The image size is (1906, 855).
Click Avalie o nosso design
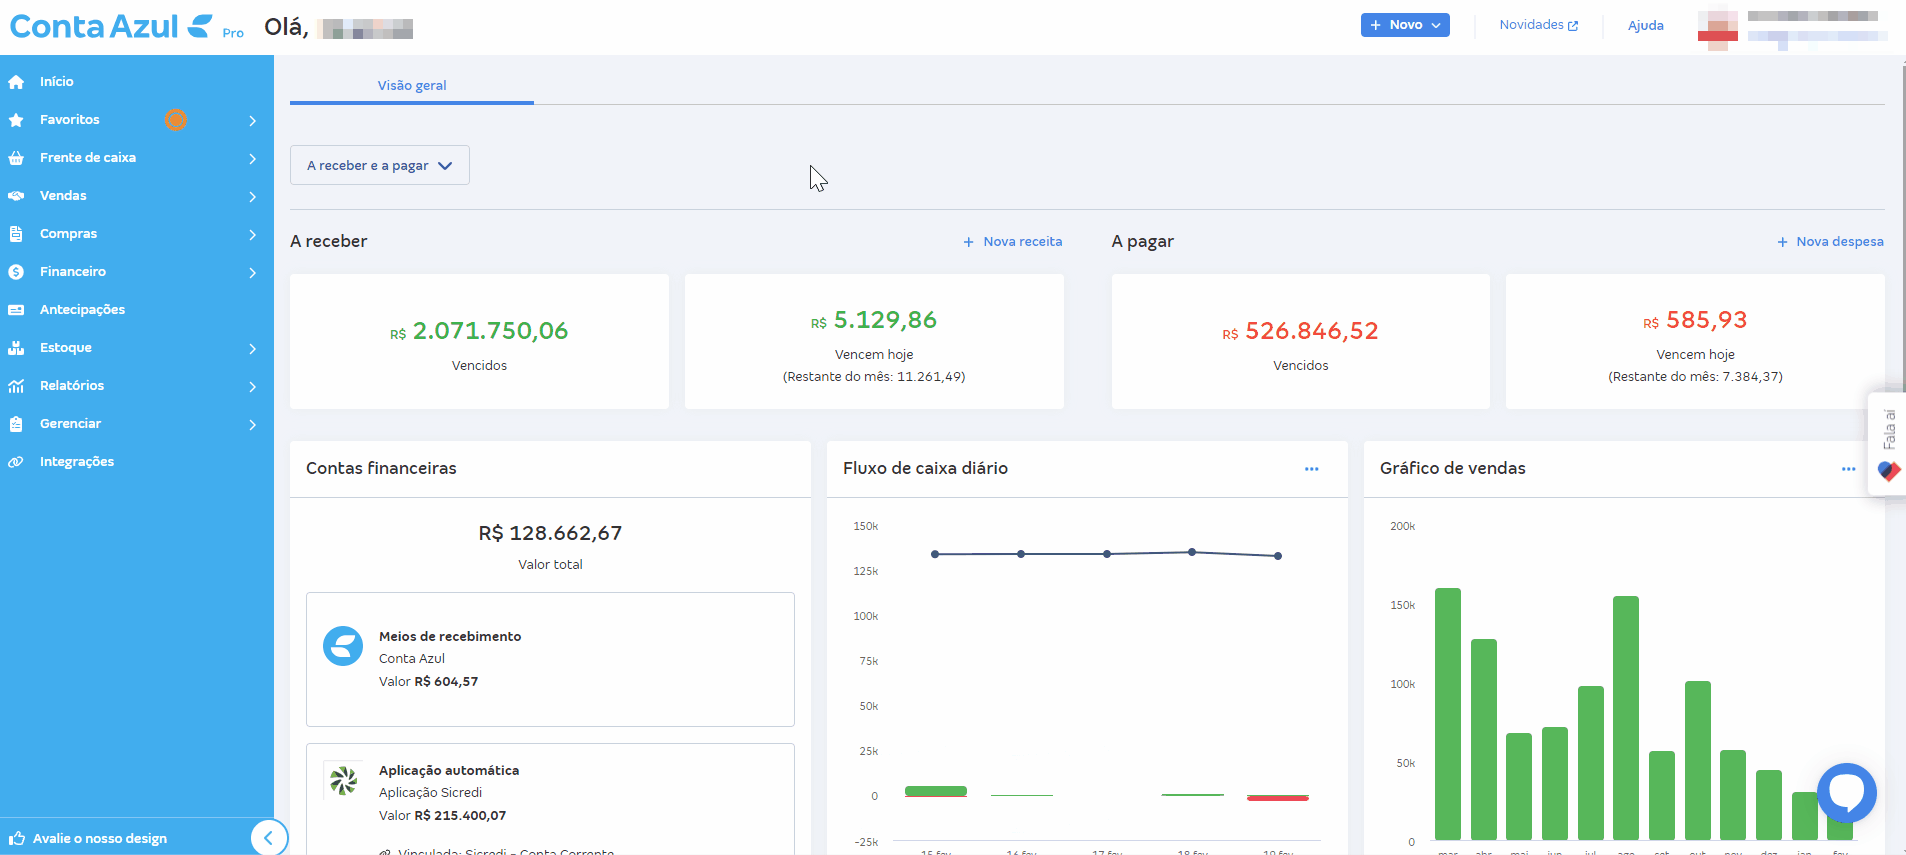[100, 839]
